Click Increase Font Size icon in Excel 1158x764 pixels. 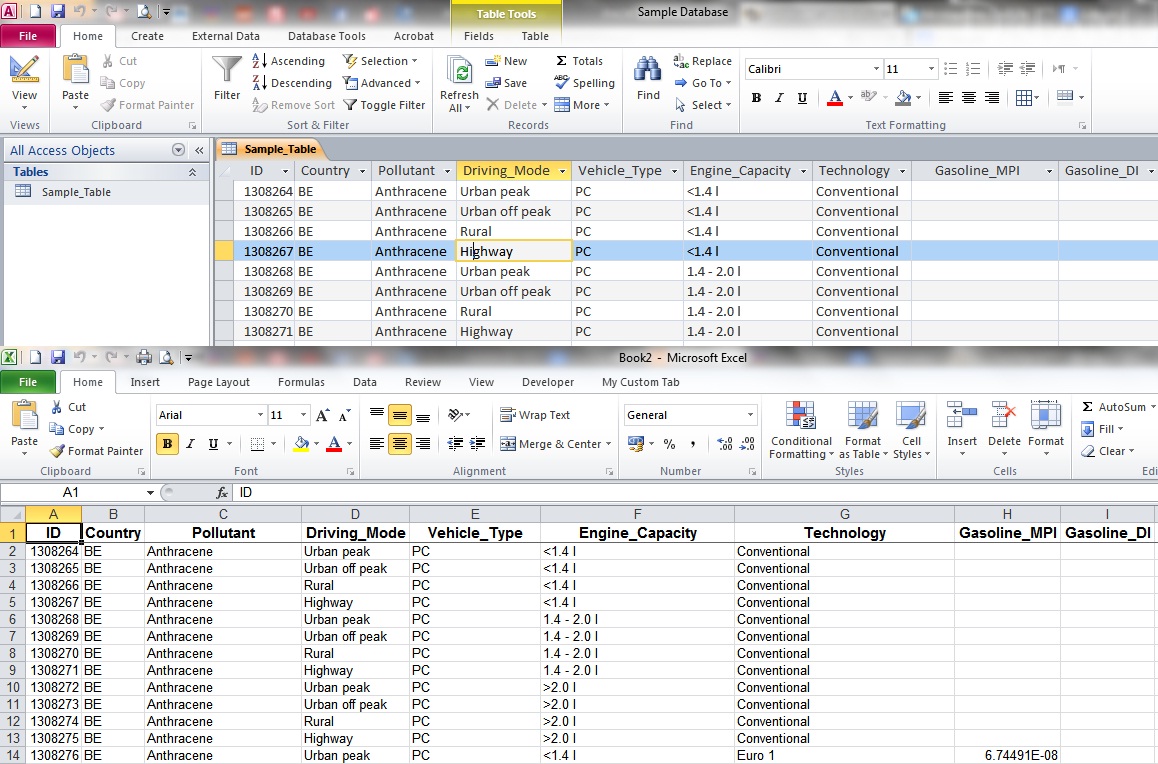point(323,415)
